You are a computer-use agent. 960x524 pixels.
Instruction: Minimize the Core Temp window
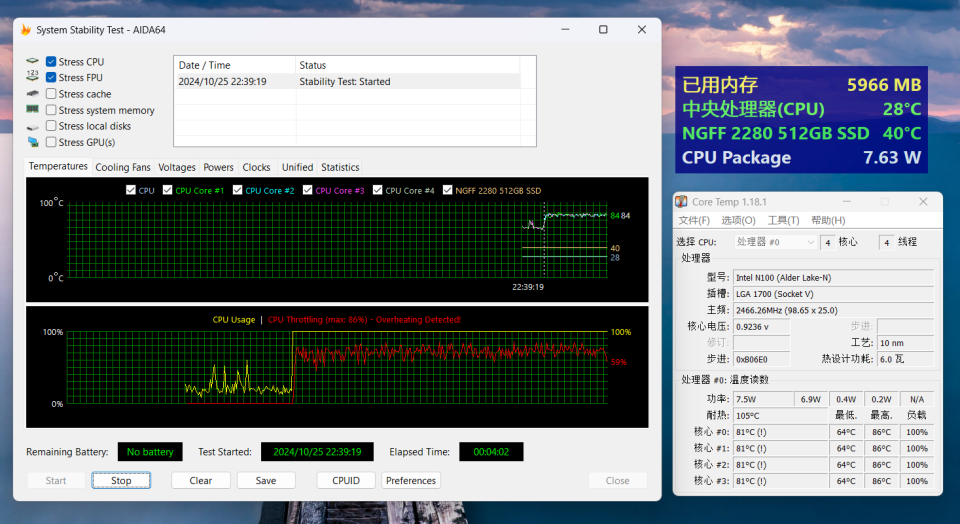[x=847, y=201]
